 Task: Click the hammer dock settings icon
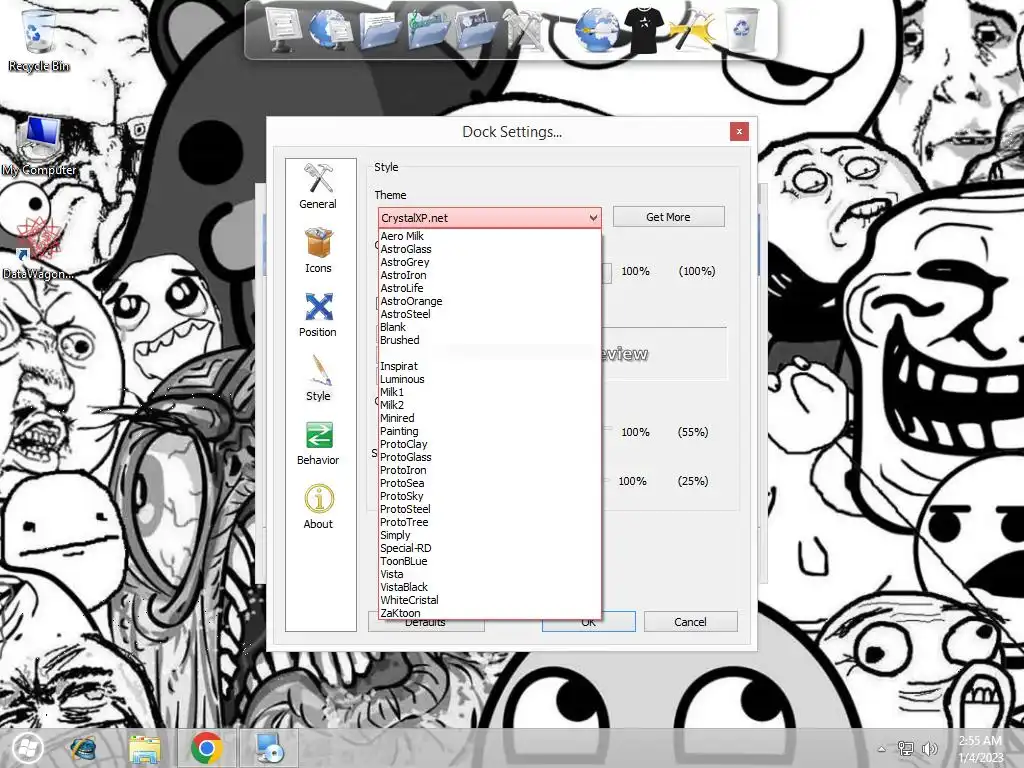point(692,29)
